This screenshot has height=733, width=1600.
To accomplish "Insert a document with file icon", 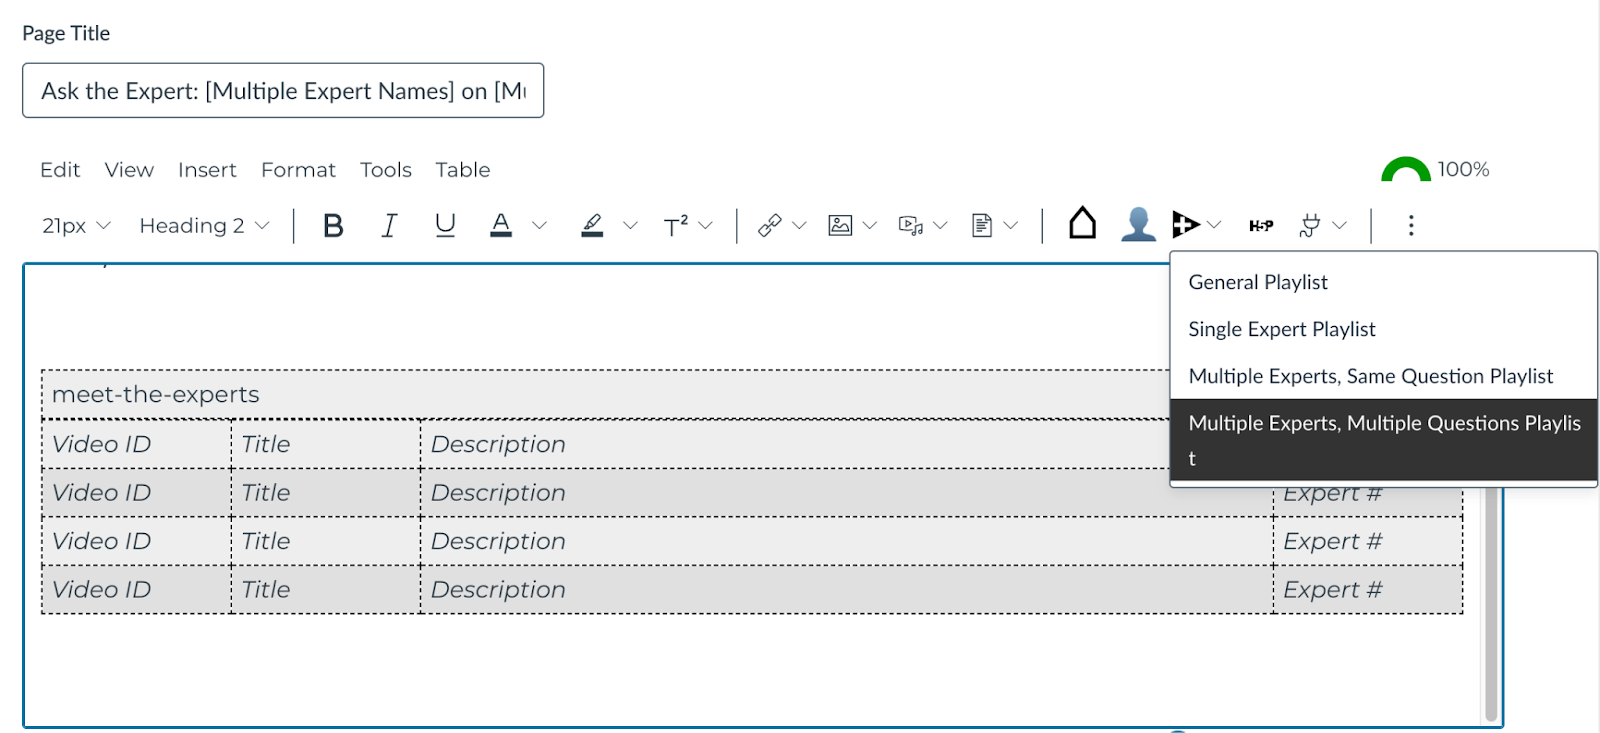I will coord(982,226).
